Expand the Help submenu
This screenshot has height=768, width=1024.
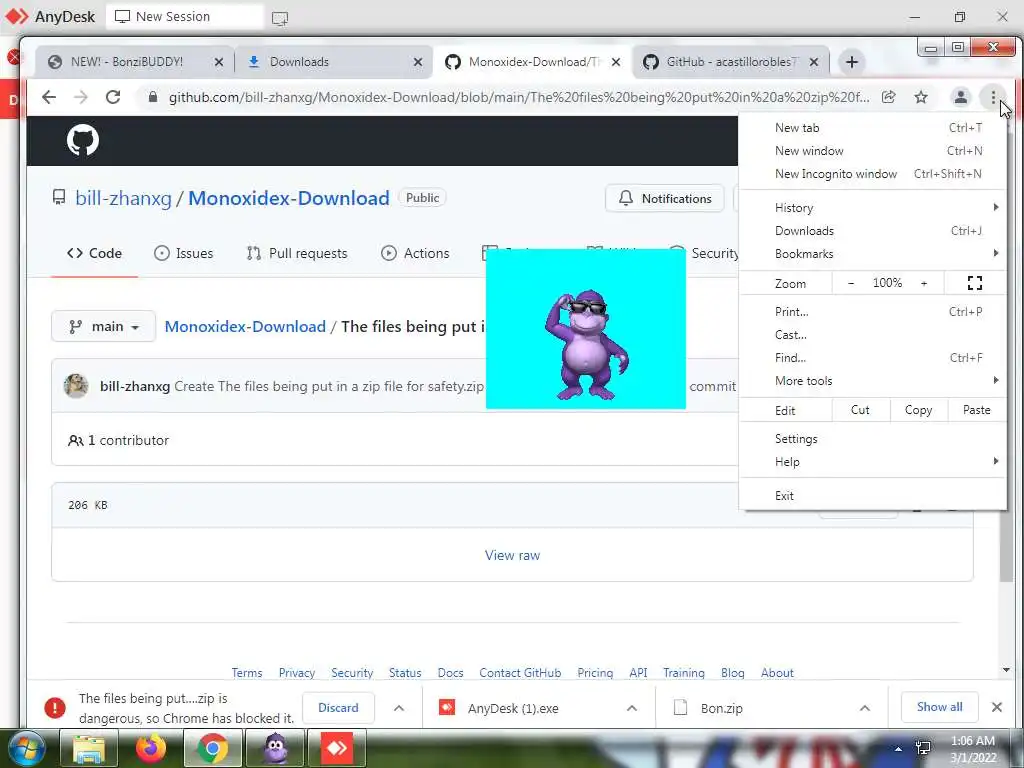tap(873, 462)
